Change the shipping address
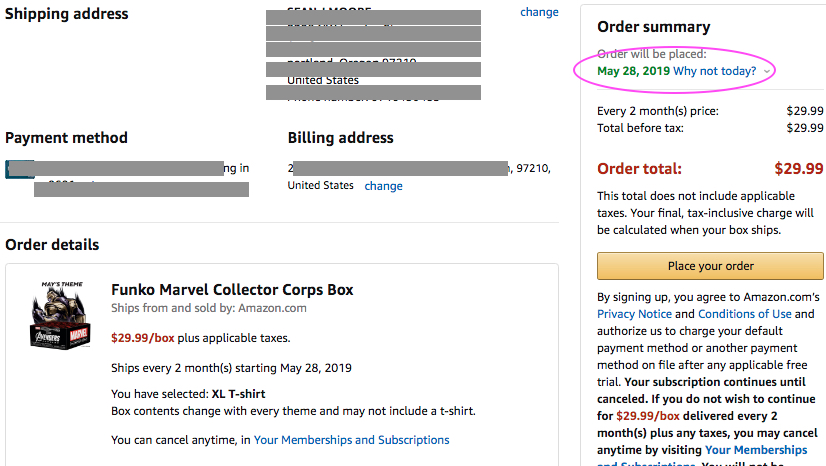 click(539, 12)
